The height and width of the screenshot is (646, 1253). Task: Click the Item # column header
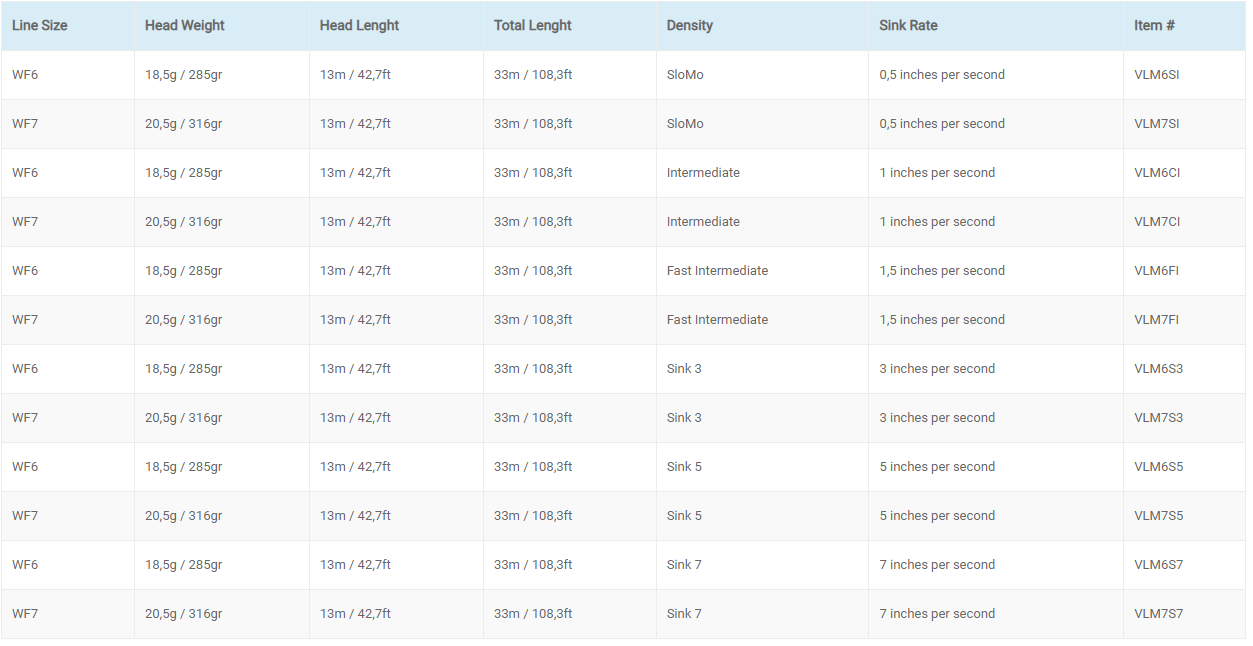pyautogui.click(x=1154, y=26)
